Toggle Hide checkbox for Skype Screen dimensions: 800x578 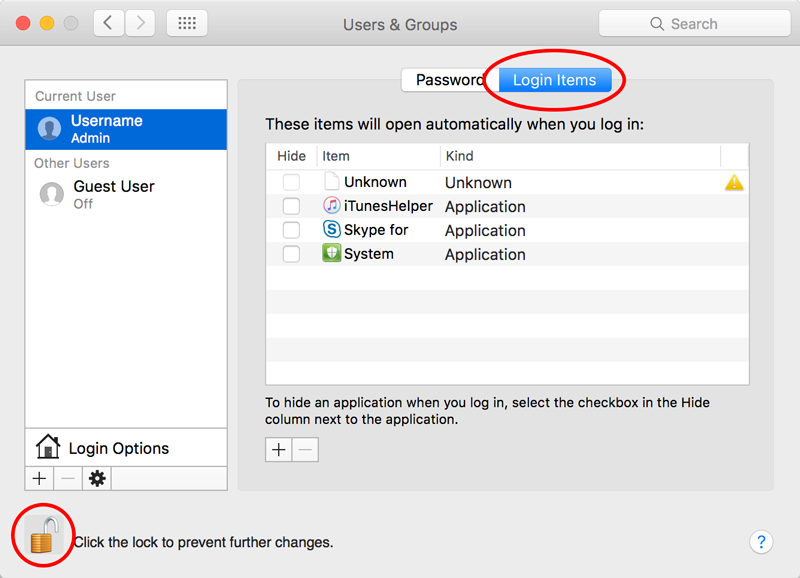[x=291, y=230]
